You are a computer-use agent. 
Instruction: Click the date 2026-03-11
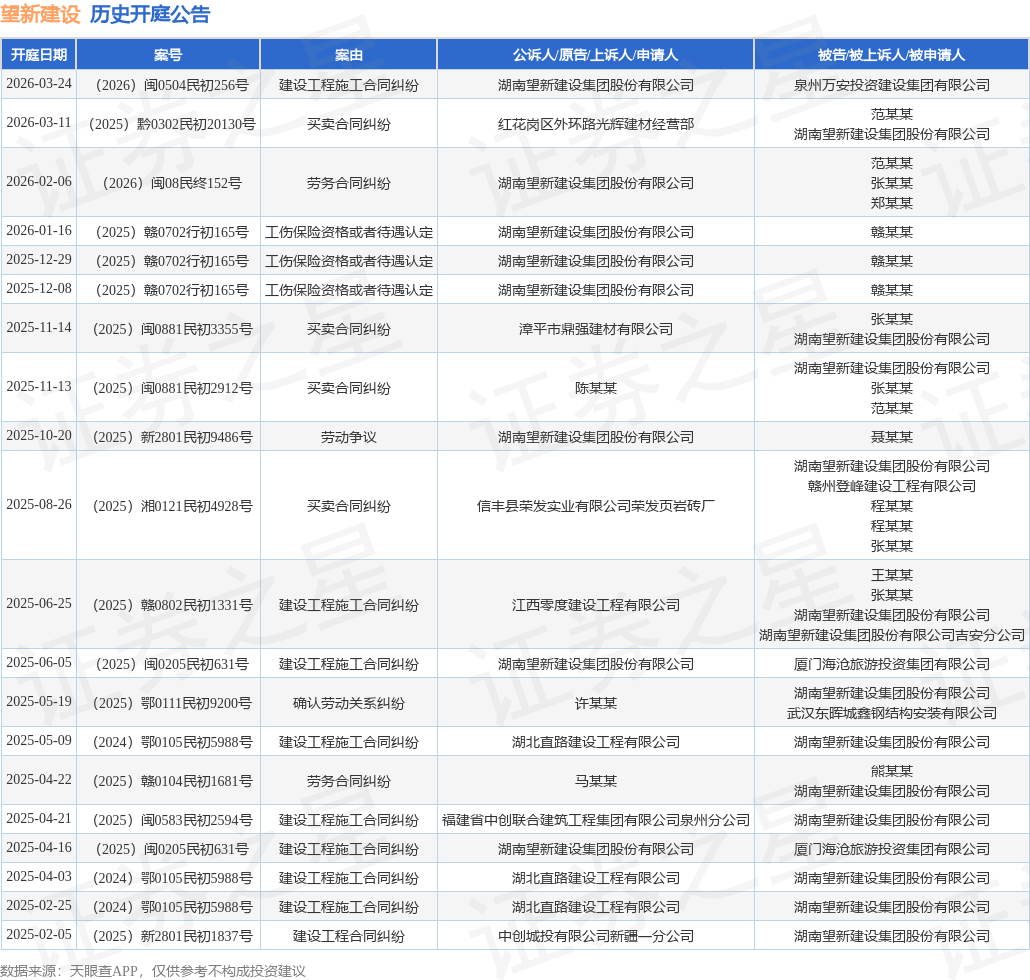pyautogui.click(x=39, y=122)
